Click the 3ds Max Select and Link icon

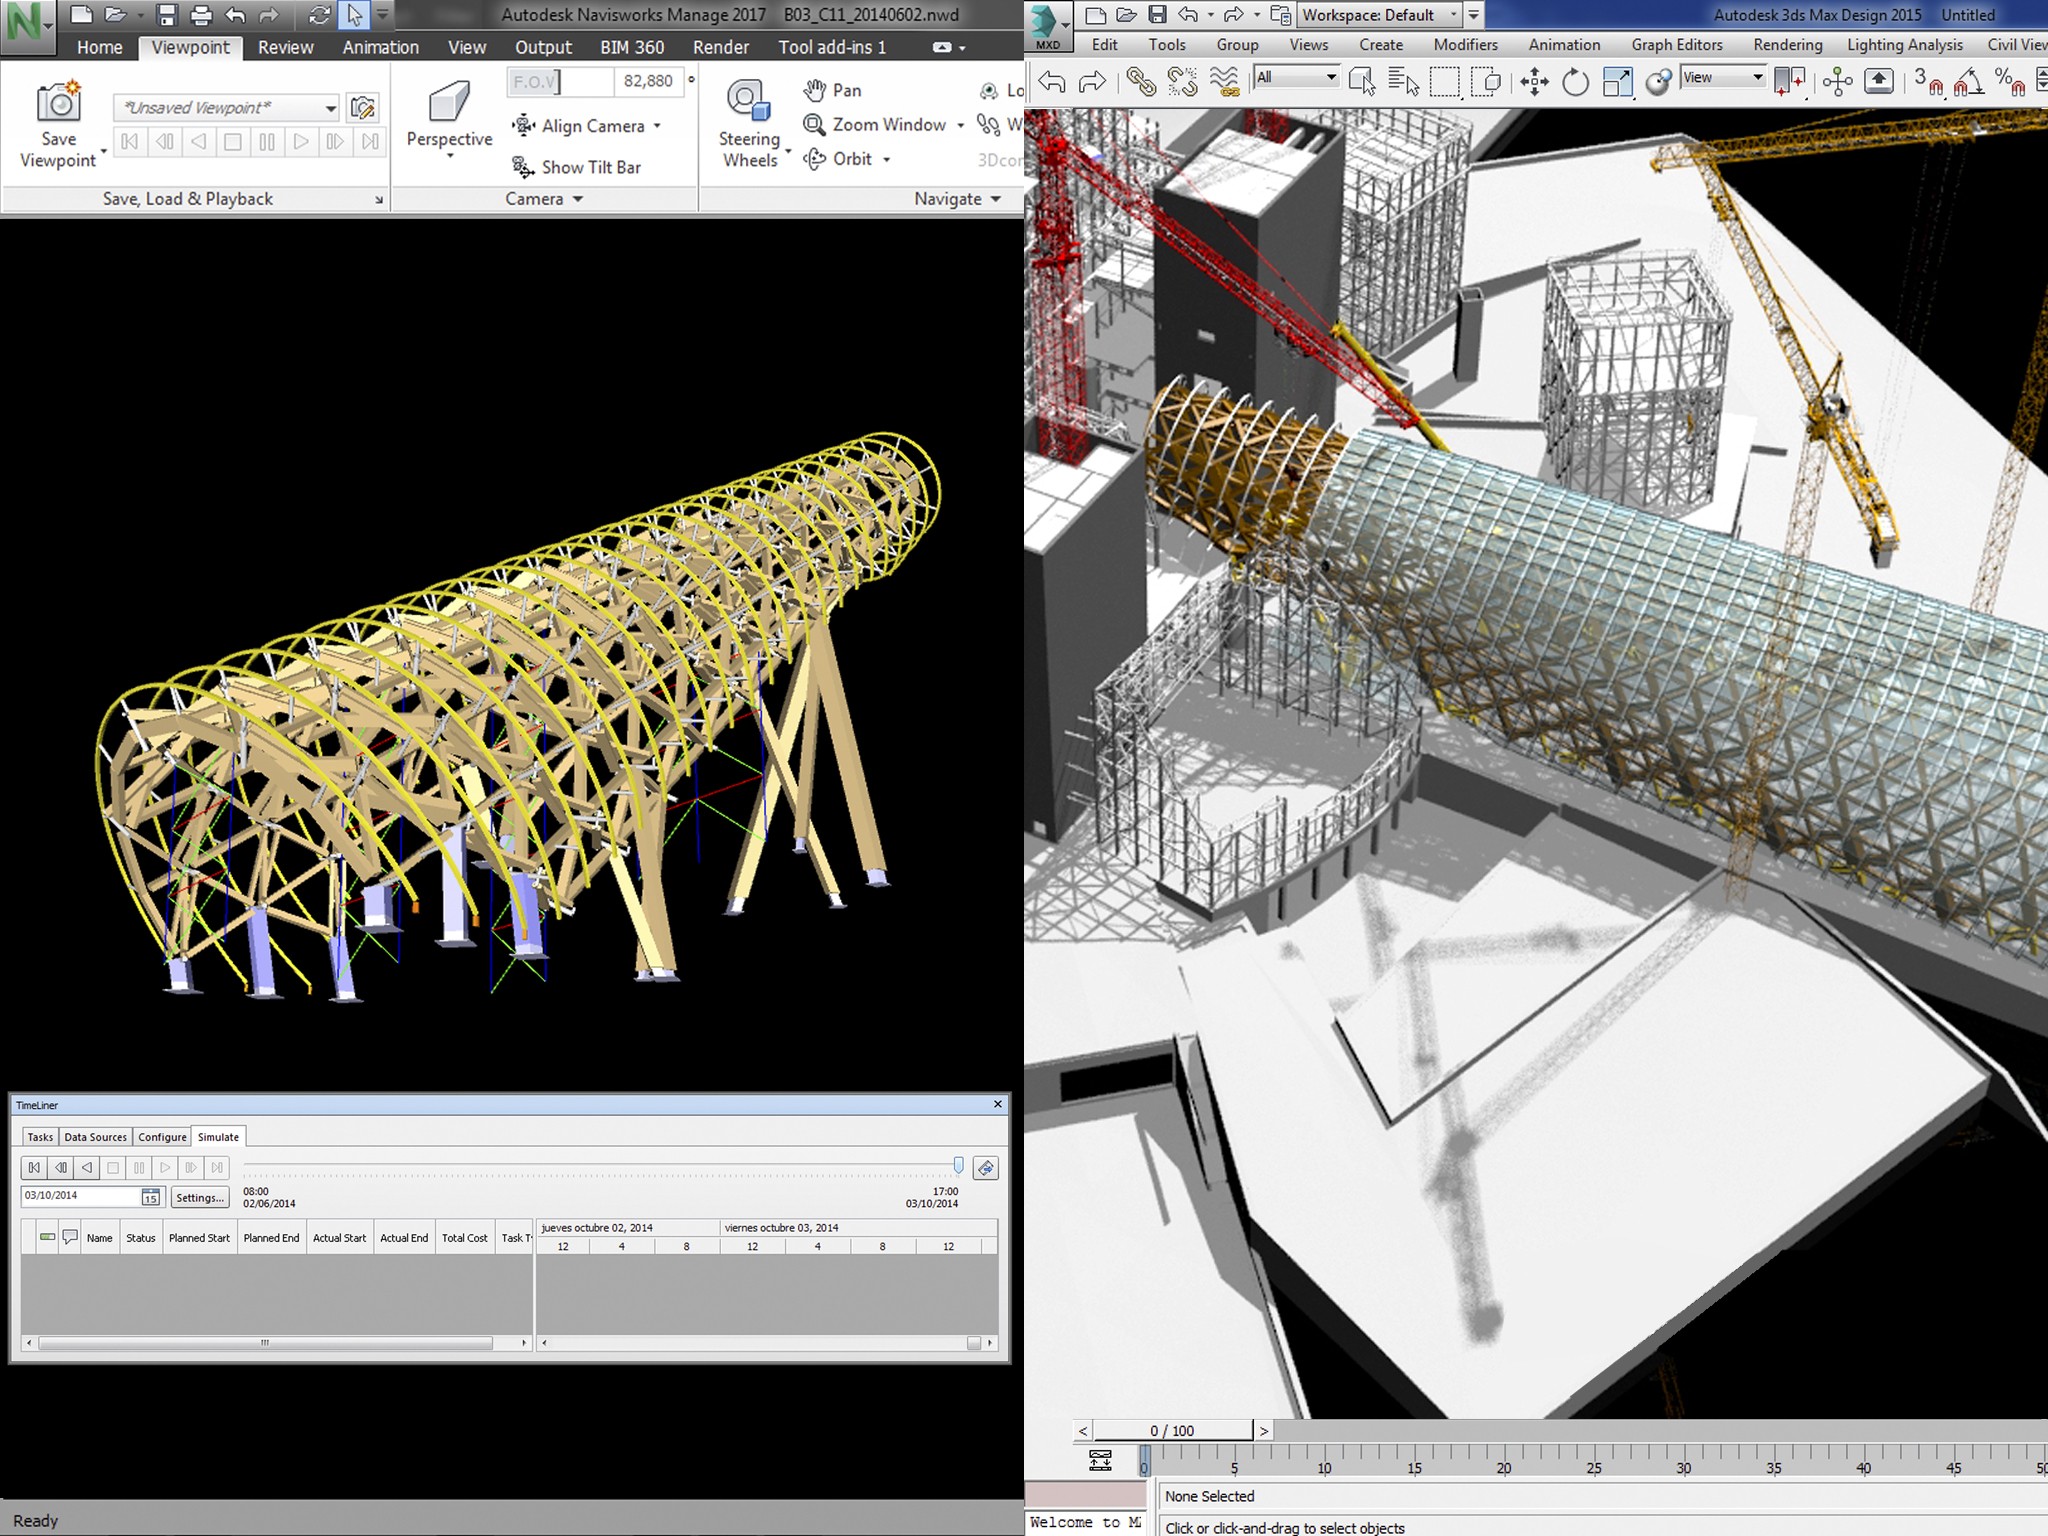1140,81
